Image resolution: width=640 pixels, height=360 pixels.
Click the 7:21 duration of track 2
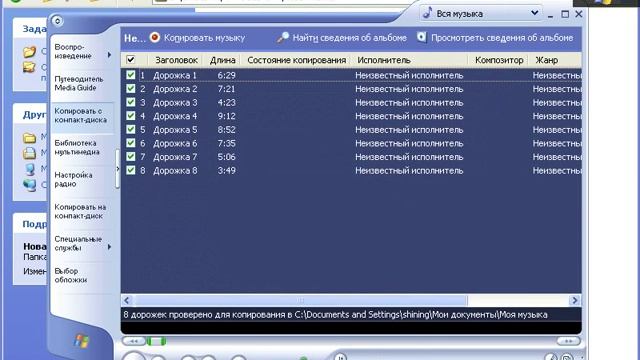(x=227, y=89)
